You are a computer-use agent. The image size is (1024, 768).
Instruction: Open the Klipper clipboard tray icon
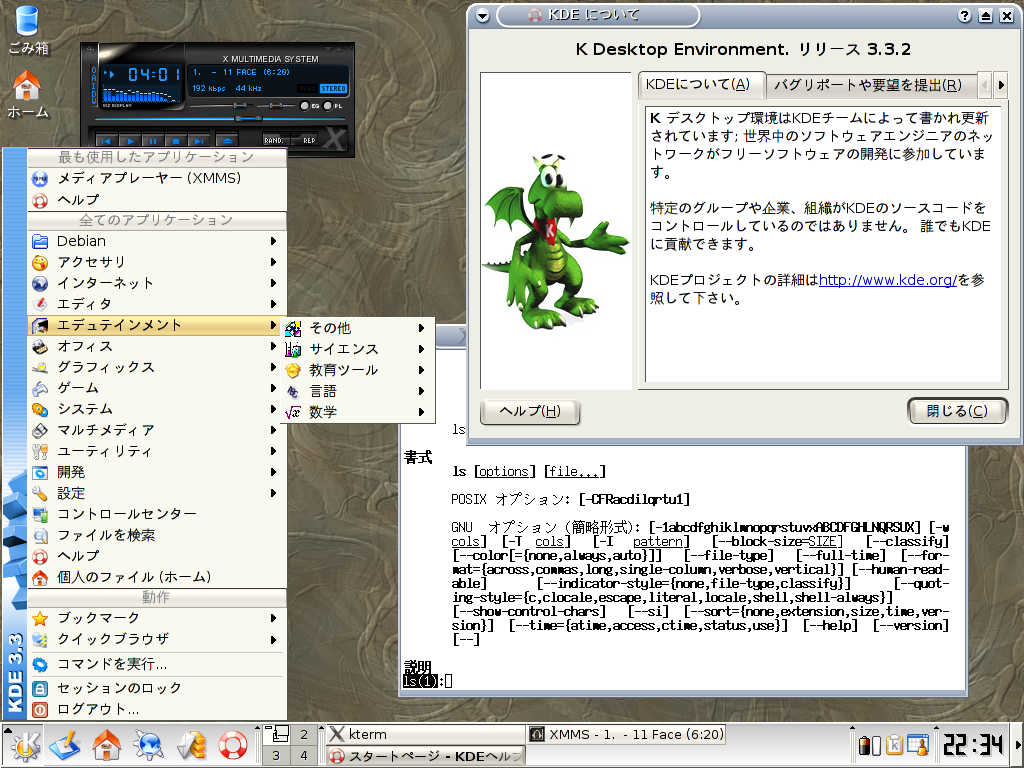pos(893,745)
